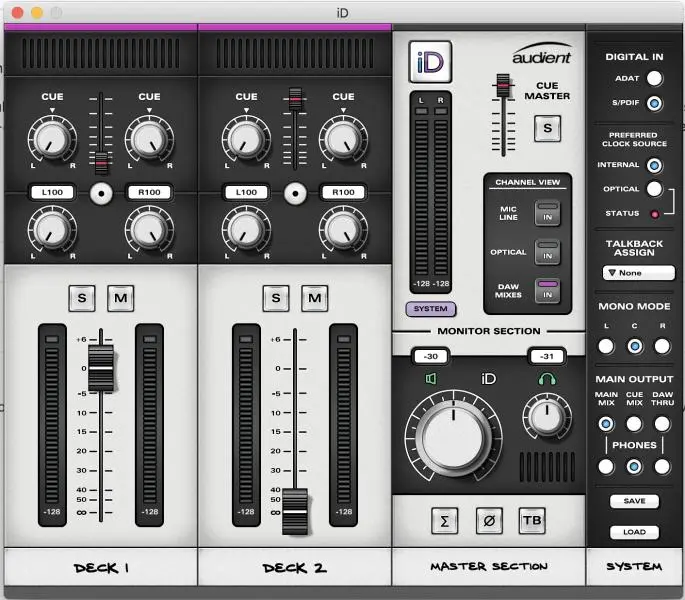The image size is (685, 600).
Task: Click the green speaker monitor icon
Action: pos(431,379)
